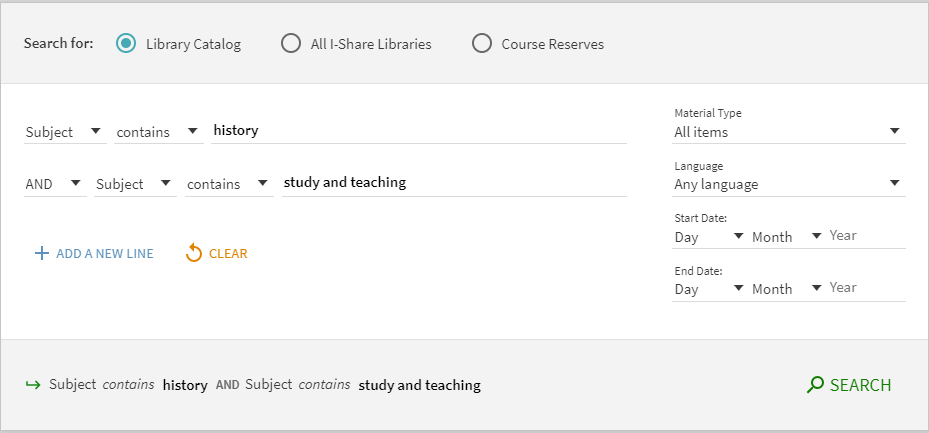Image resolution: width=929 pixels, height=433 pixels.
Task: Click the green magnifier Search icon
Action: (816, 385)
